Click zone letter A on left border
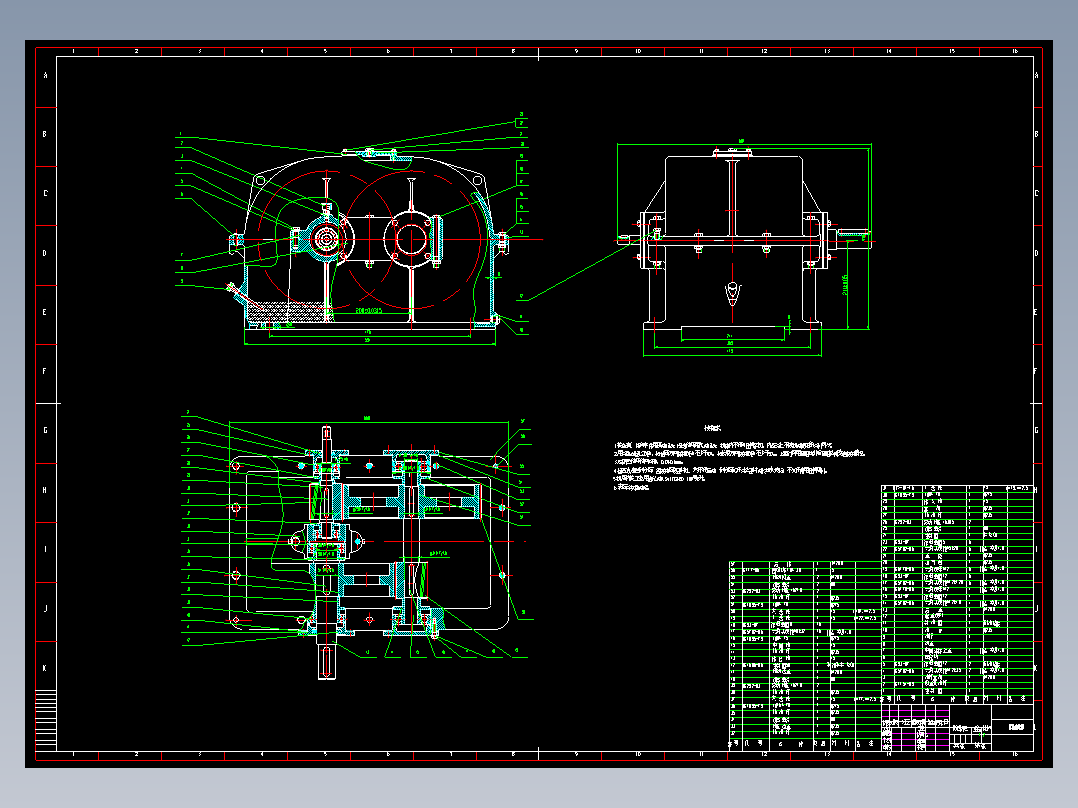Viewport: 1078px width, 808px height. (46, 75)
